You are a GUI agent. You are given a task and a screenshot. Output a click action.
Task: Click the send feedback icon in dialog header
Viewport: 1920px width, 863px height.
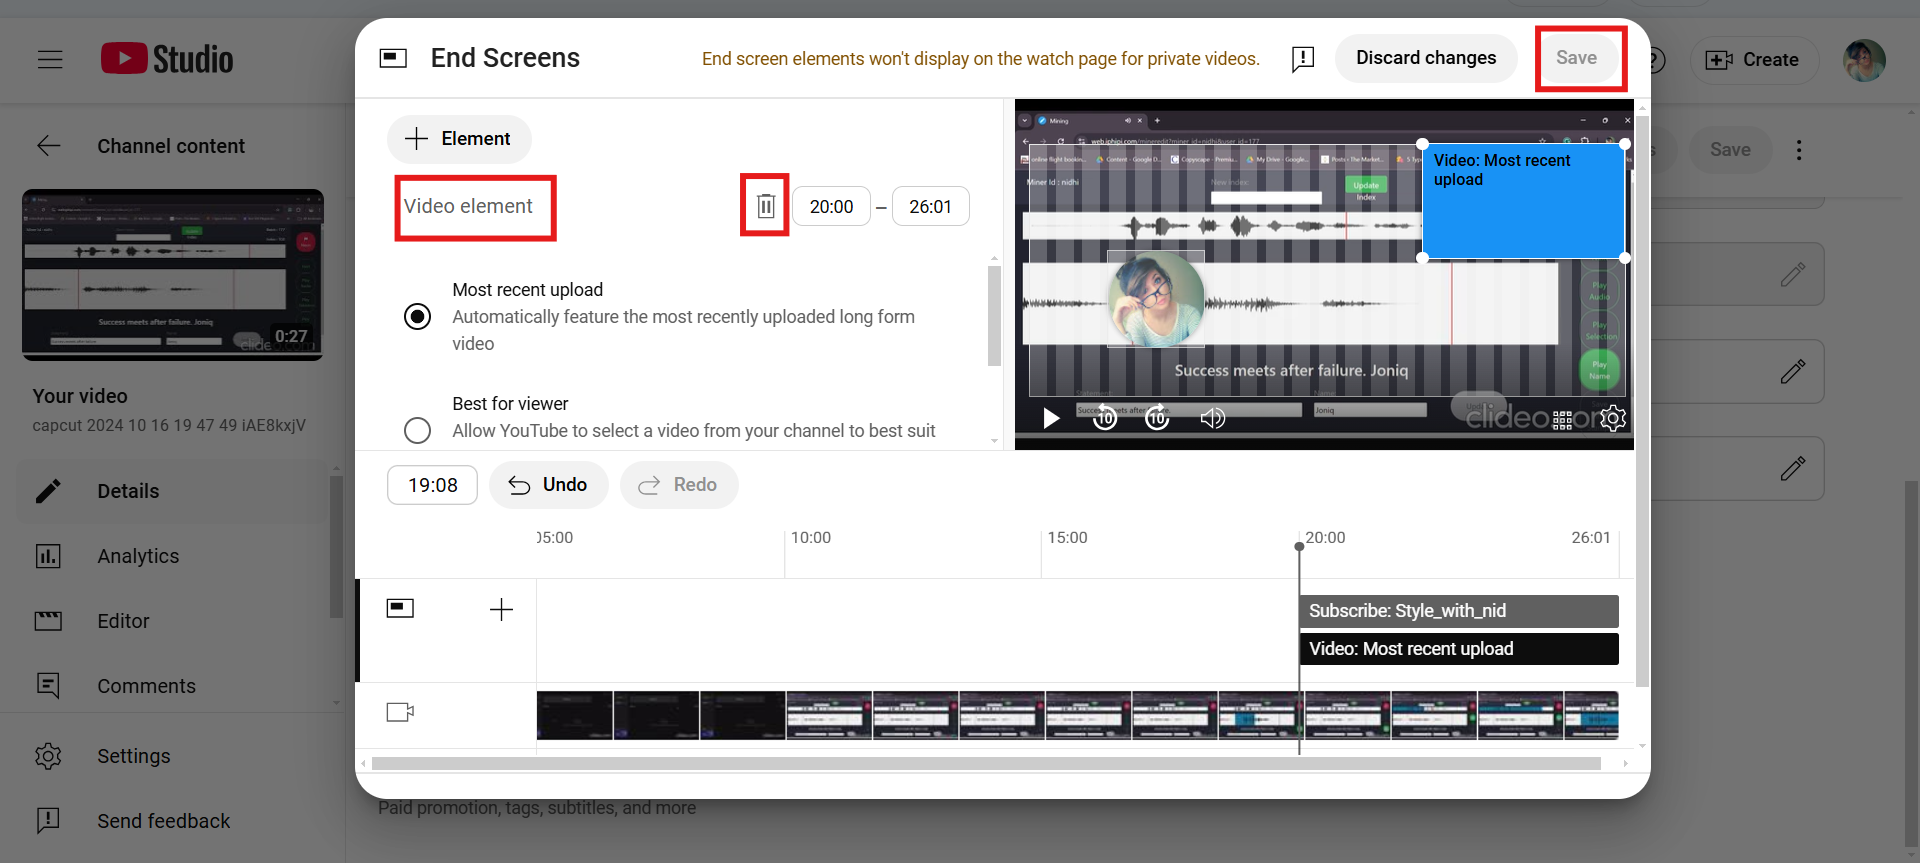[x=1303, y=59]
